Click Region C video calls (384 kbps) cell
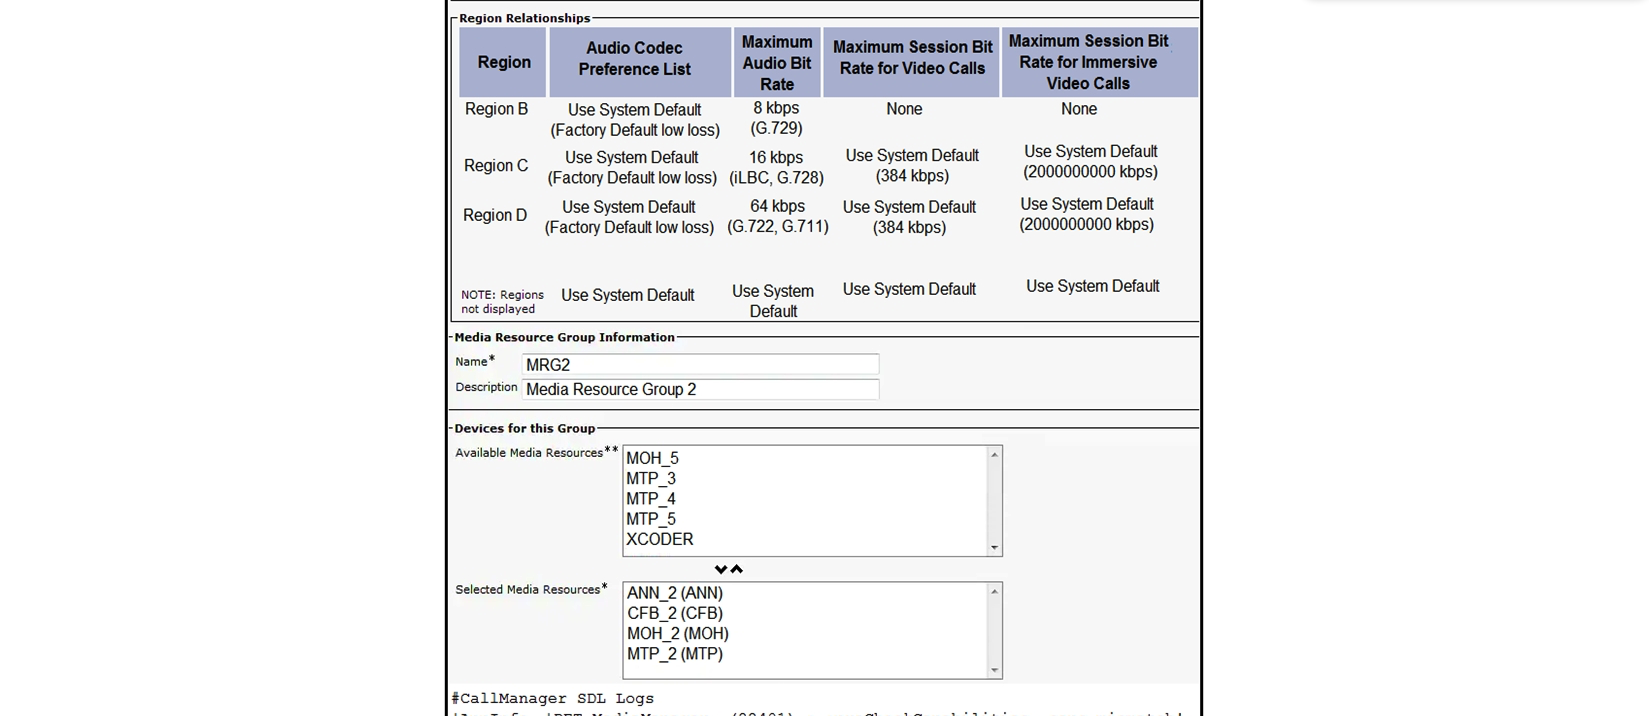This screenshot has height=716, width=1649. point(912,166)
